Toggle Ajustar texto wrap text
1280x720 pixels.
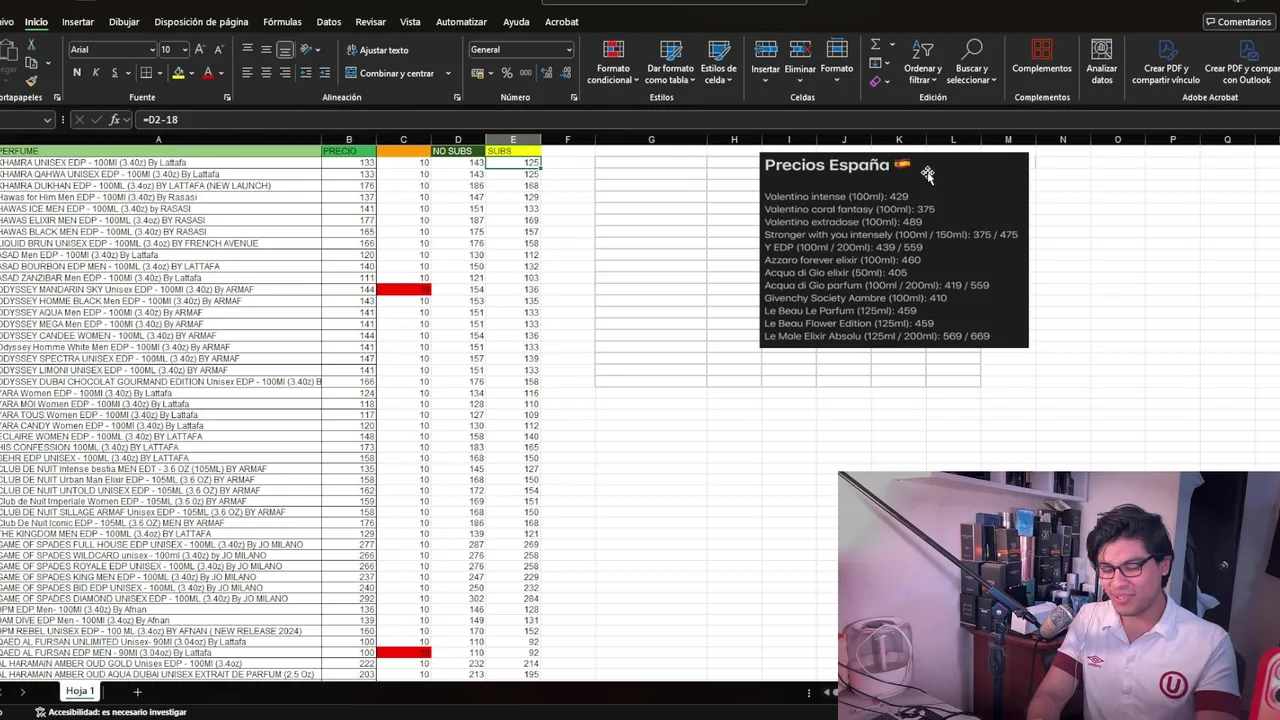[377, 50]
